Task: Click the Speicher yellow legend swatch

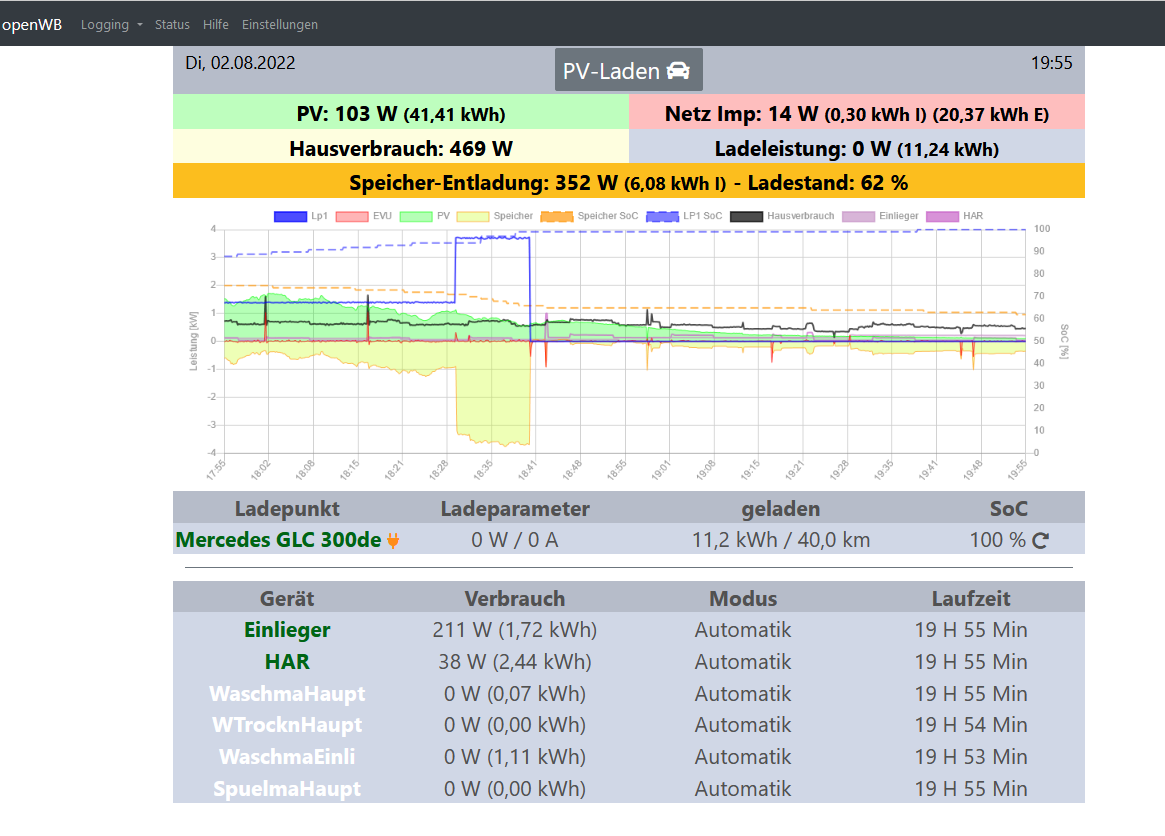Action: pyautogui.click(x=472, y=216)
